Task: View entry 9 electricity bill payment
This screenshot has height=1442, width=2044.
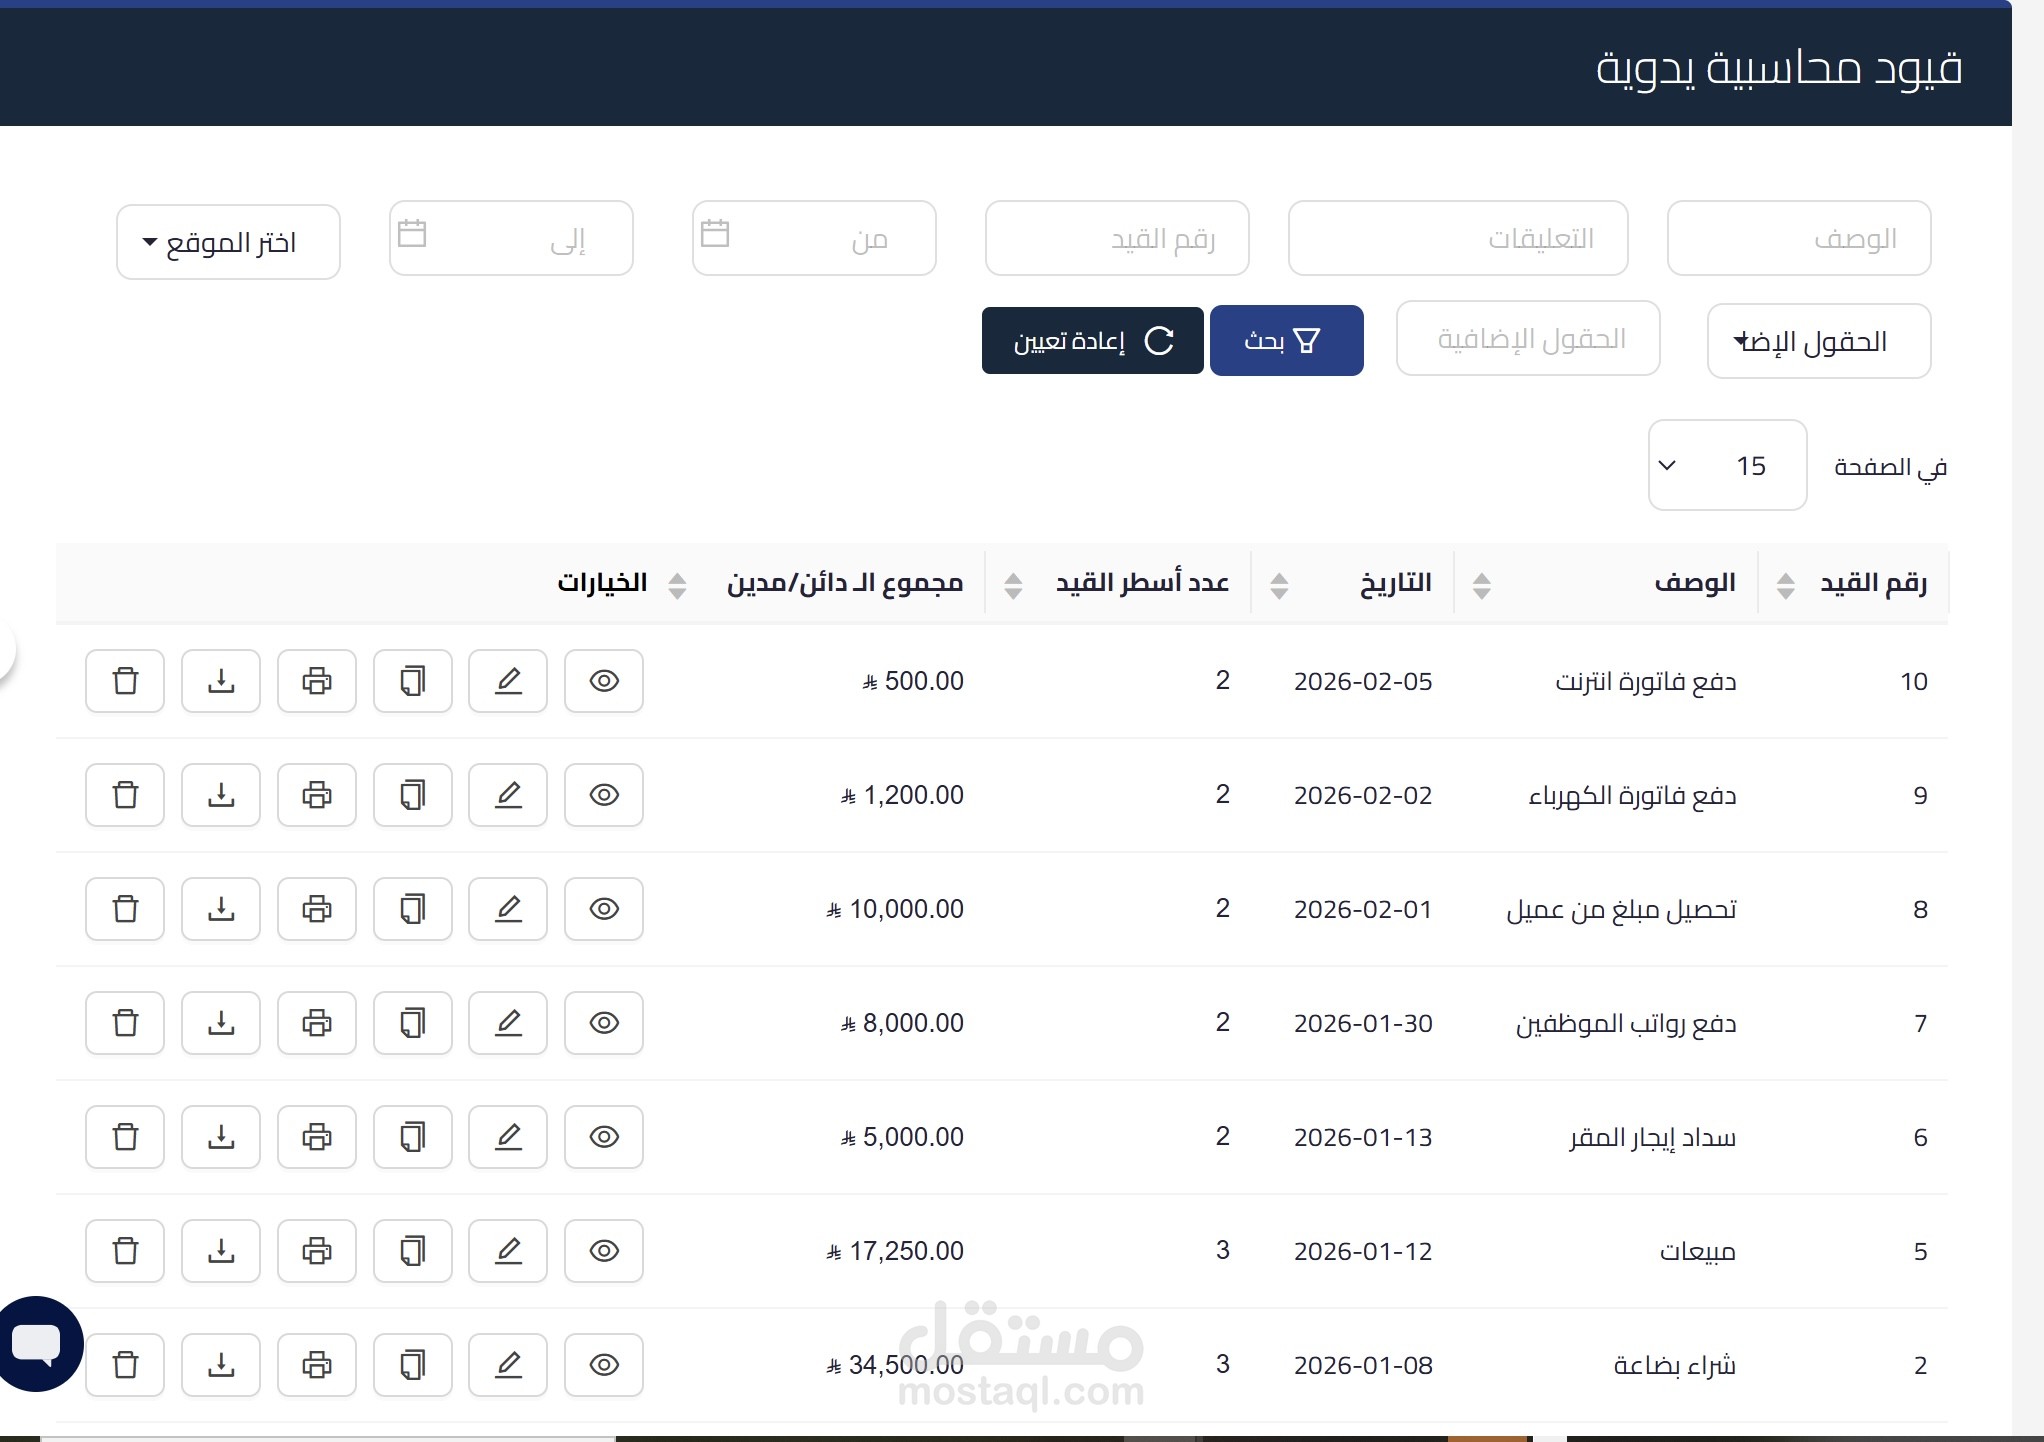Action: (604, 795)
